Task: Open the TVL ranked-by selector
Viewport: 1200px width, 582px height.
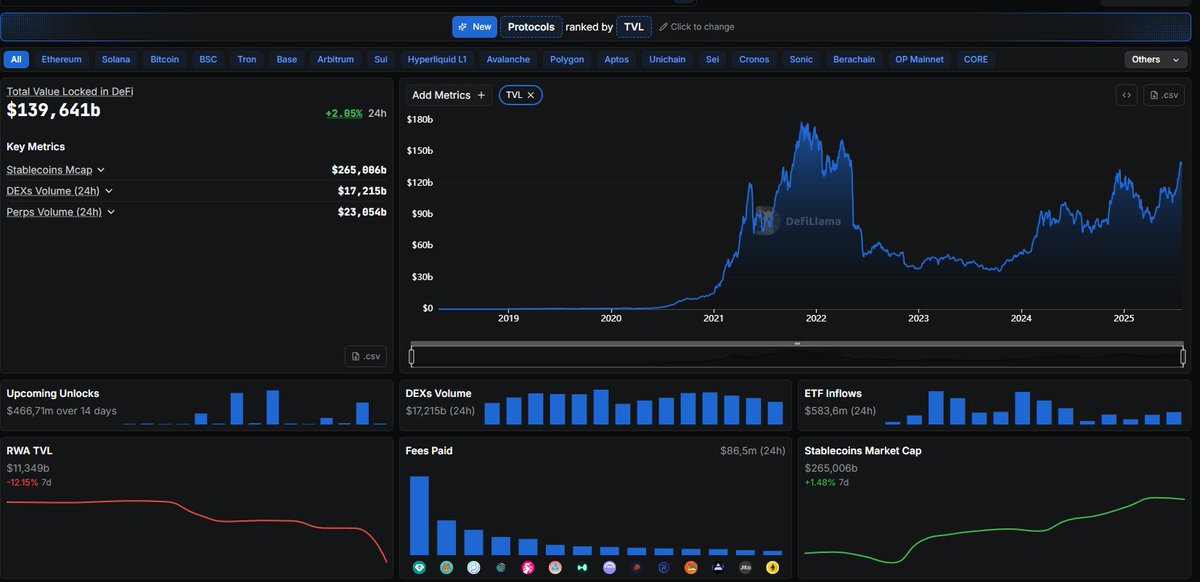Action: (x=634, y=27)
